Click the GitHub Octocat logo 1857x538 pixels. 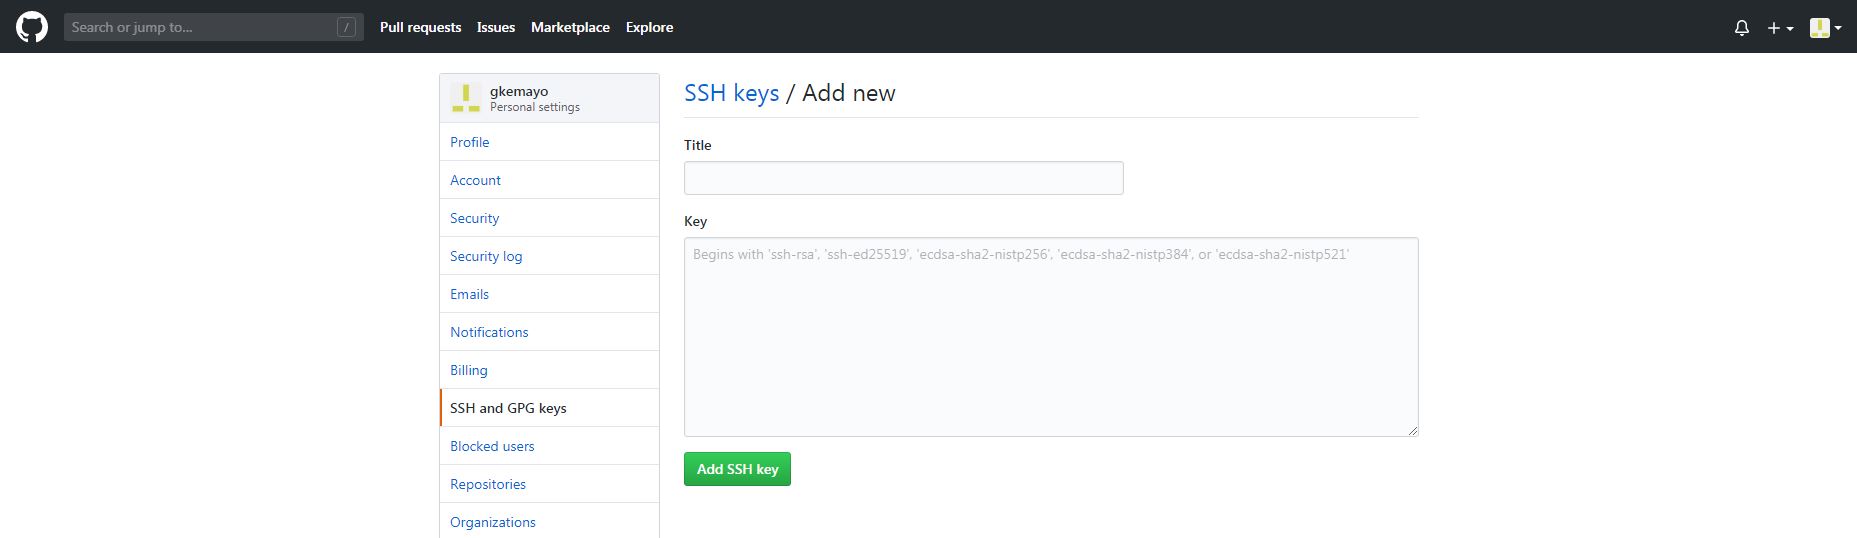pos(32,27)
